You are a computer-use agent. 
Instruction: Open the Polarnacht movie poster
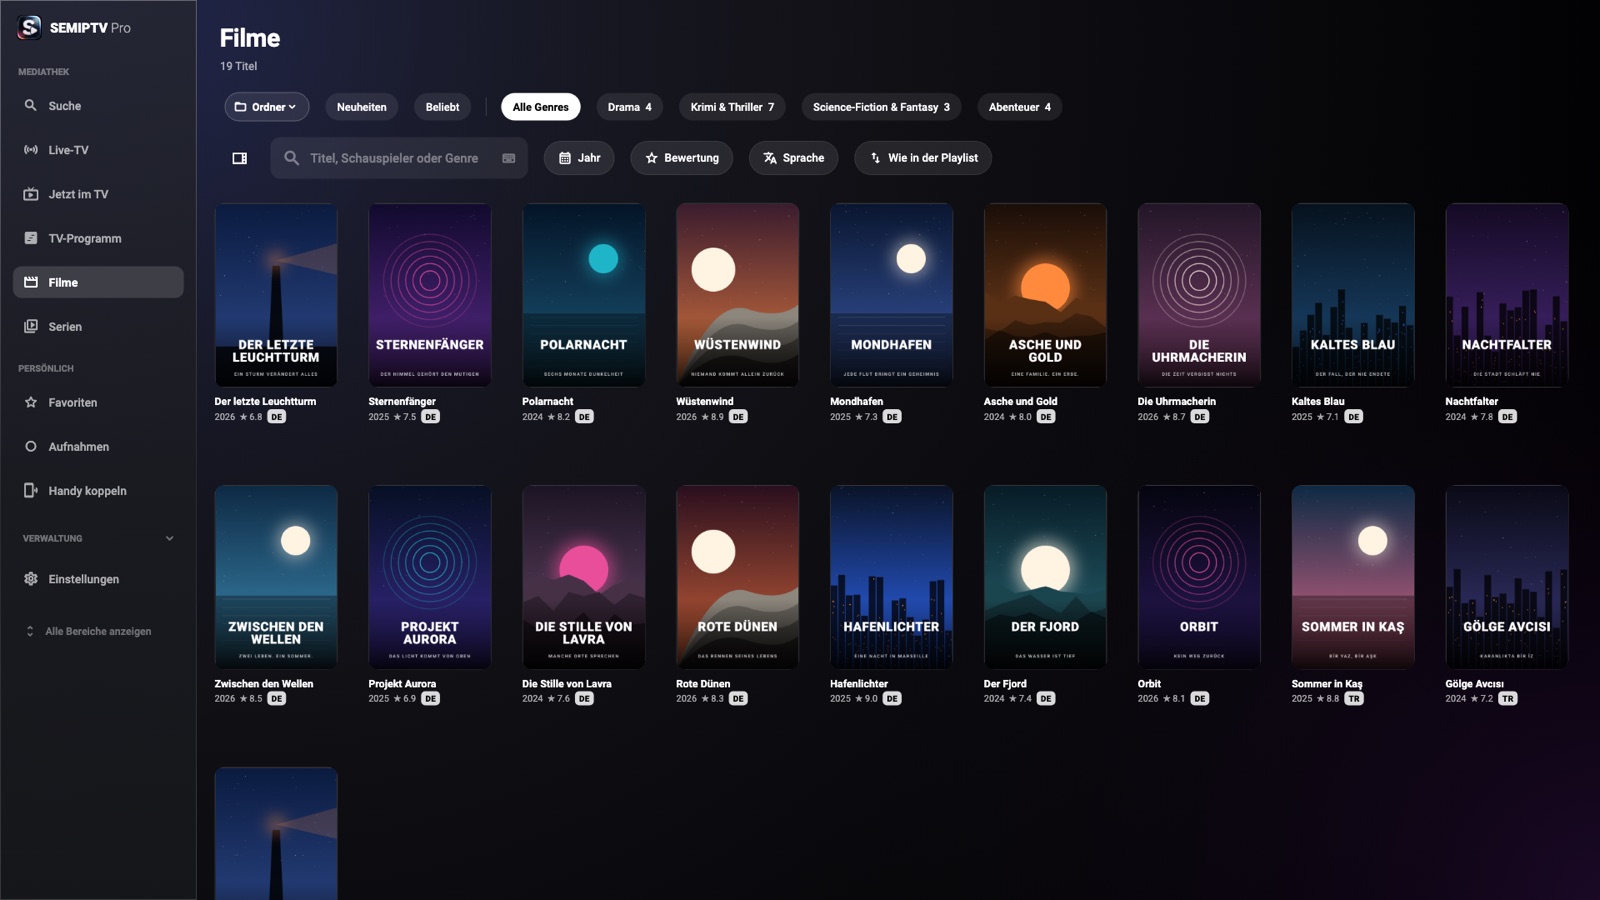(584, 295)
